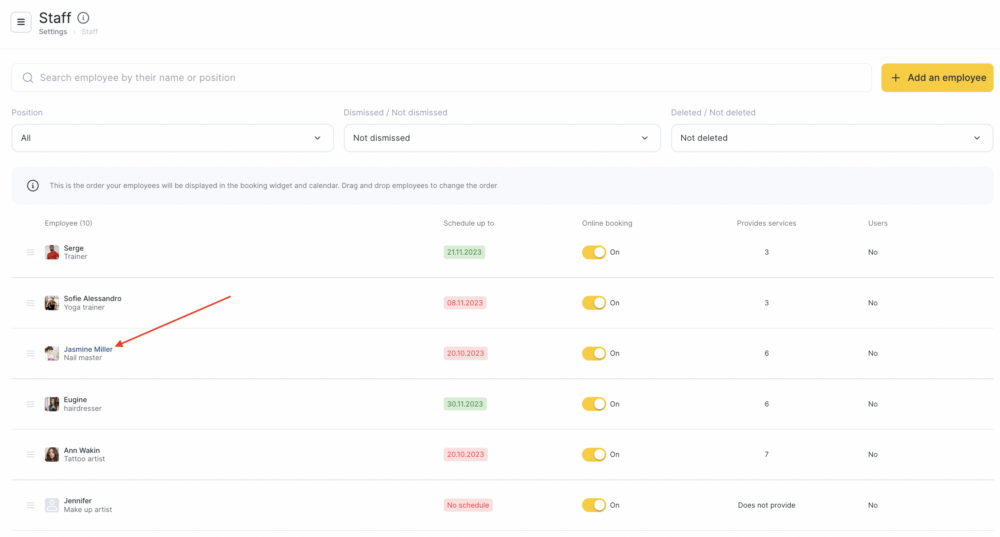The width and height of the screenshot is (1000, 537).
Task: Click Does not provide text for Jennifer
Action: 767,505
